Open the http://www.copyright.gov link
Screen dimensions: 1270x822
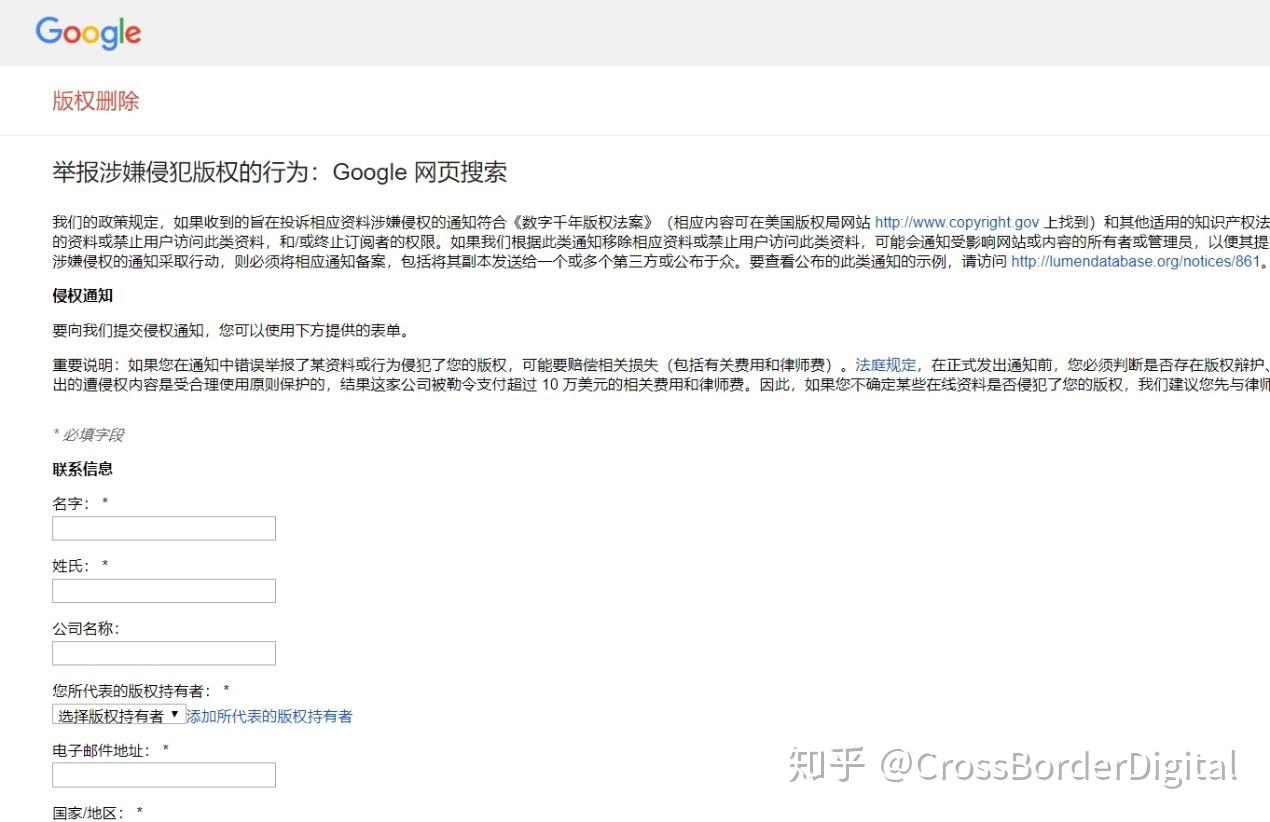[957, 222]
